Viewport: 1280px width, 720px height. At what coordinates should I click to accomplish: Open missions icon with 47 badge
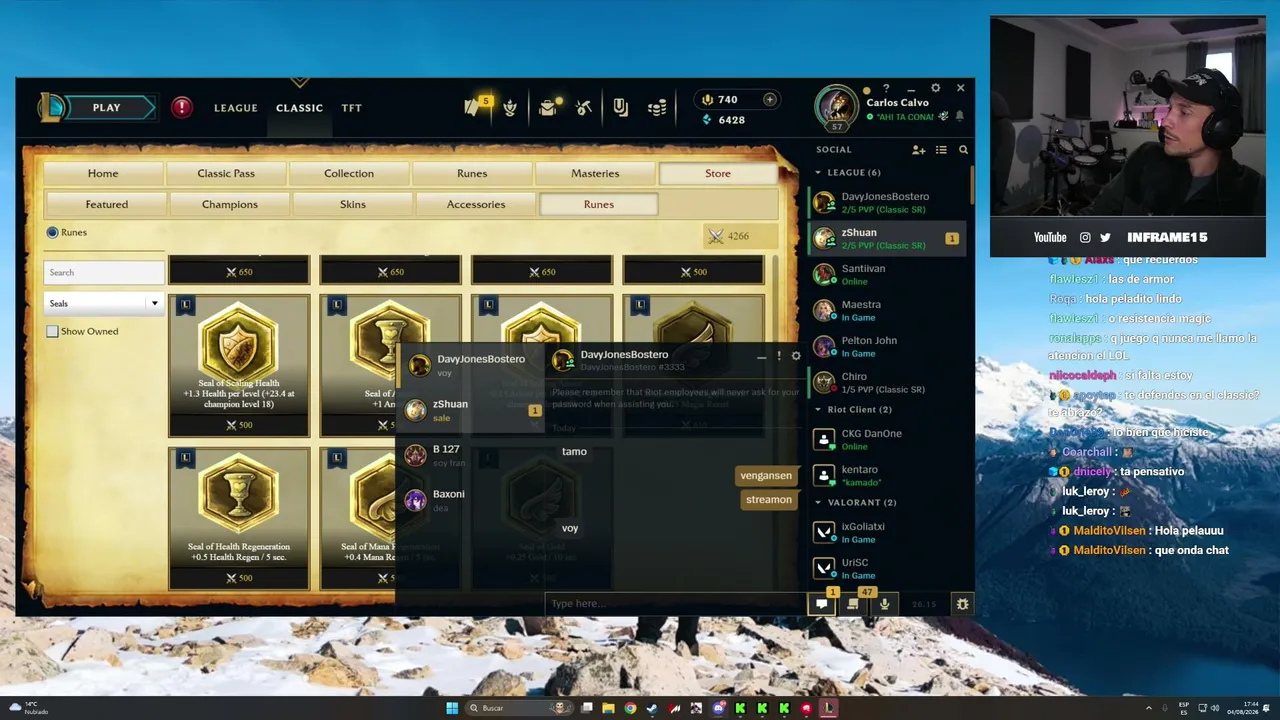[x=853, y=604]
